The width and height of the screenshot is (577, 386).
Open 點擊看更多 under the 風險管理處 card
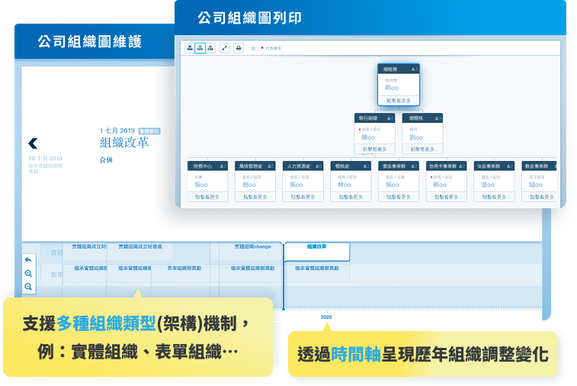pos(255,197)
